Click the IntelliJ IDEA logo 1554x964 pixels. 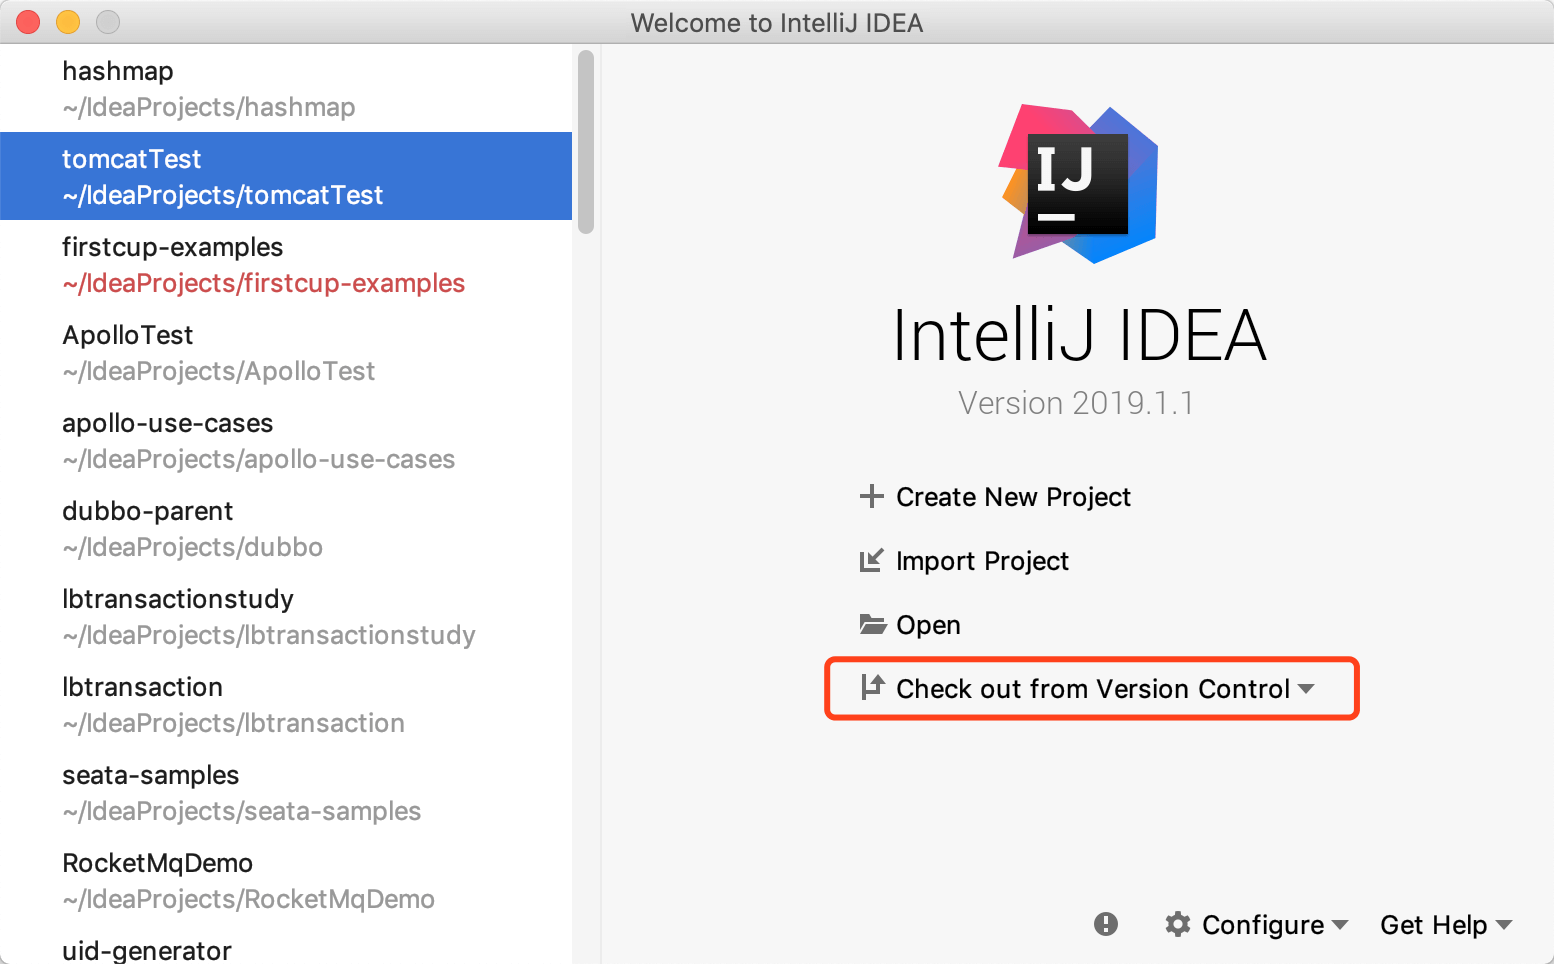click(x=1079, y=184)
